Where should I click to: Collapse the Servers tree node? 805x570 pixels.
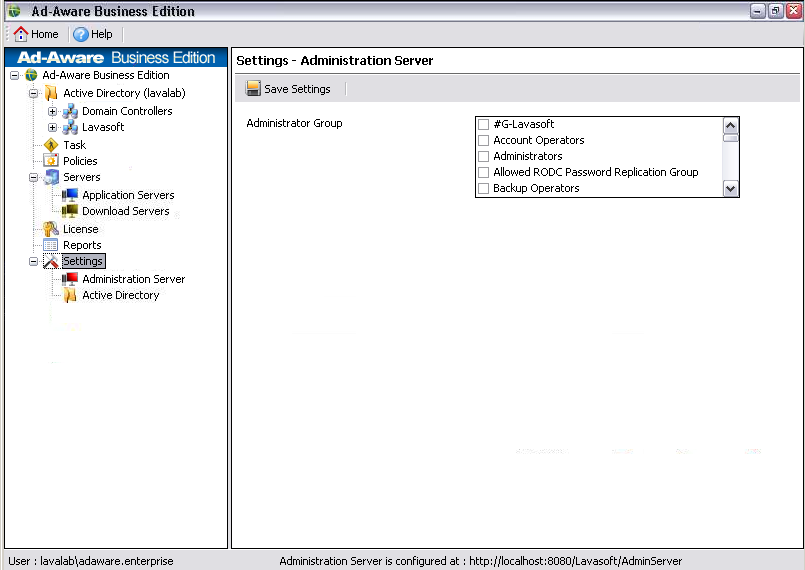33,178
